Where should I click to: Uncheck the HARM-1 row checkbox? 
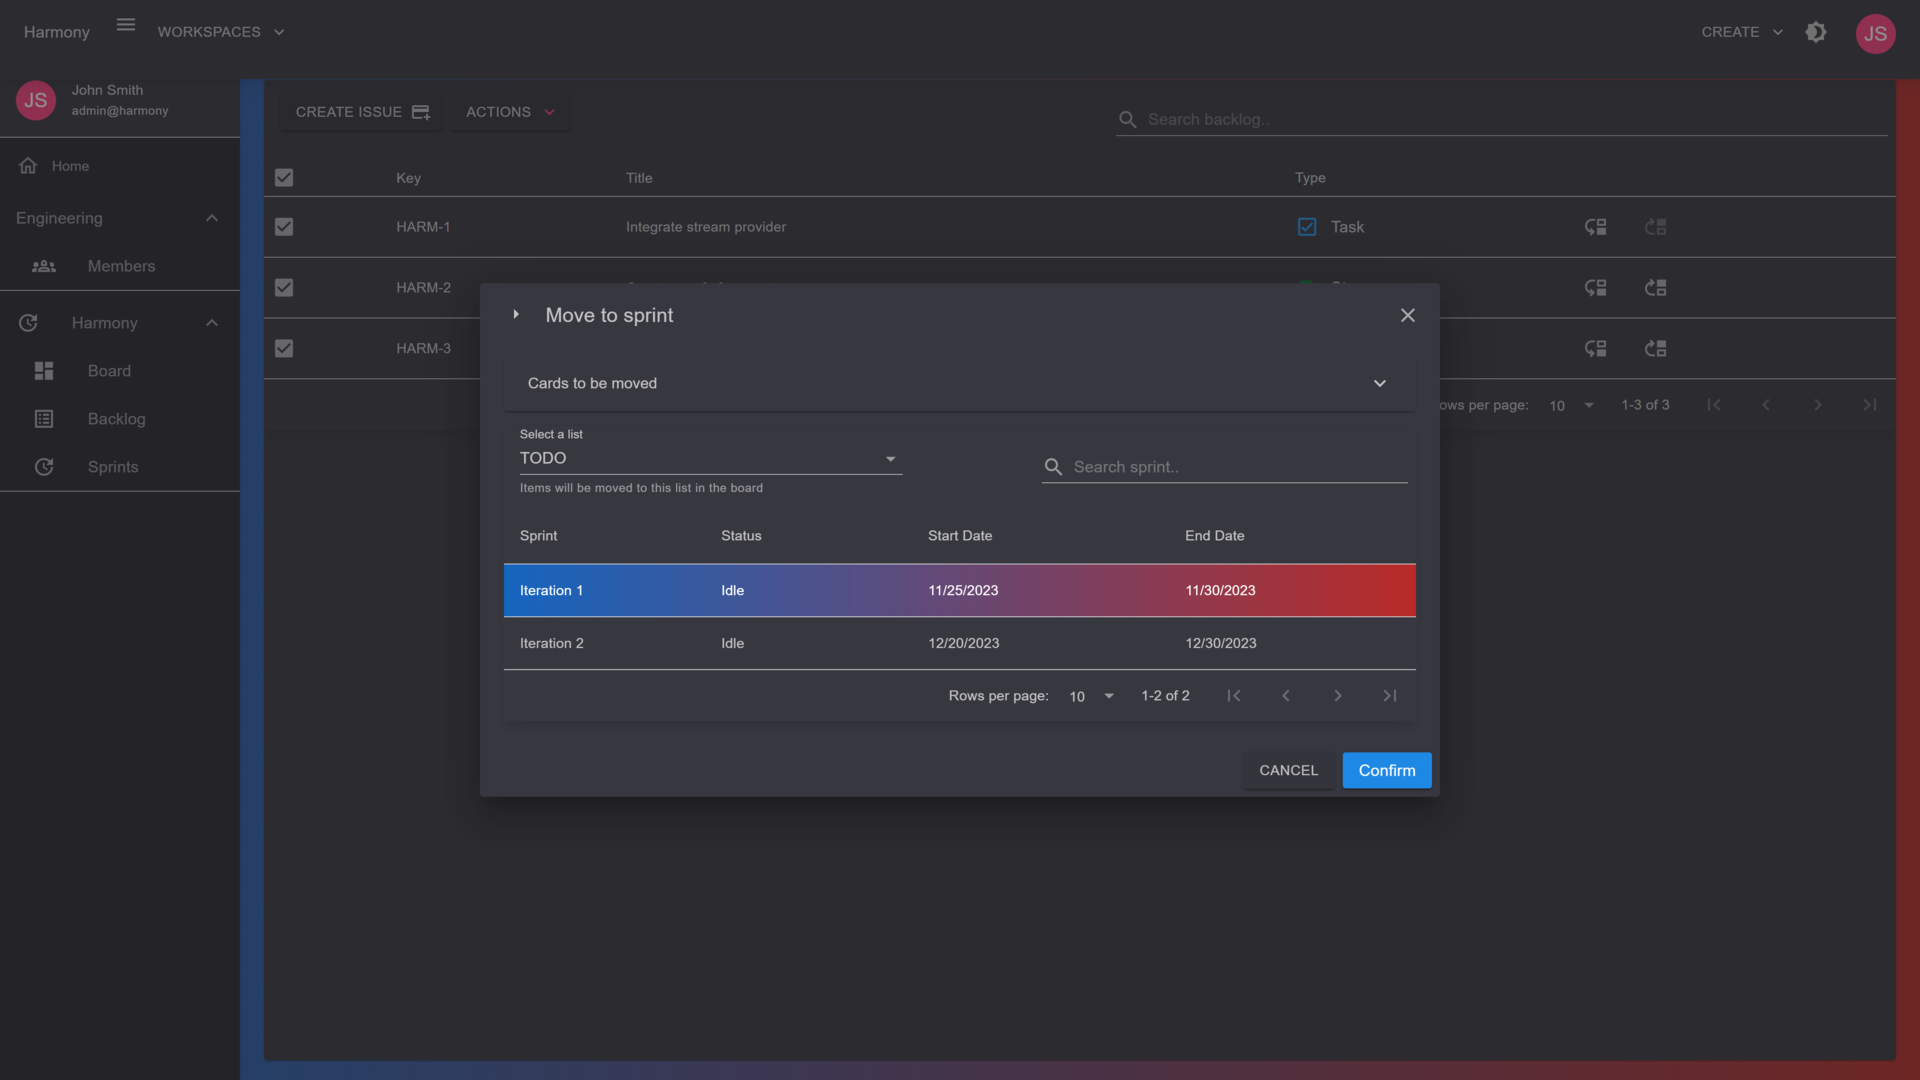click(284, 227)
